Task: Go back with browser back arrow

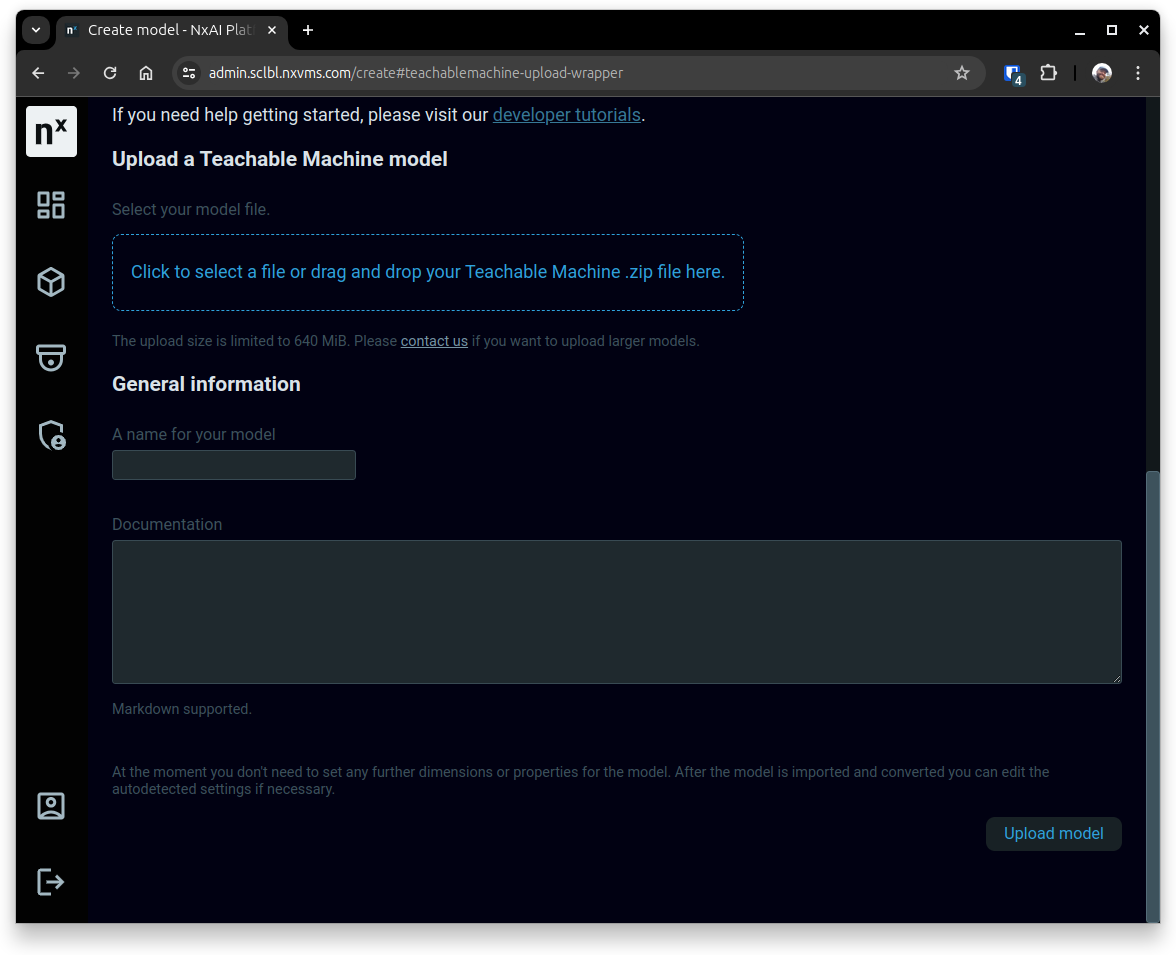Action: [38, 73]
